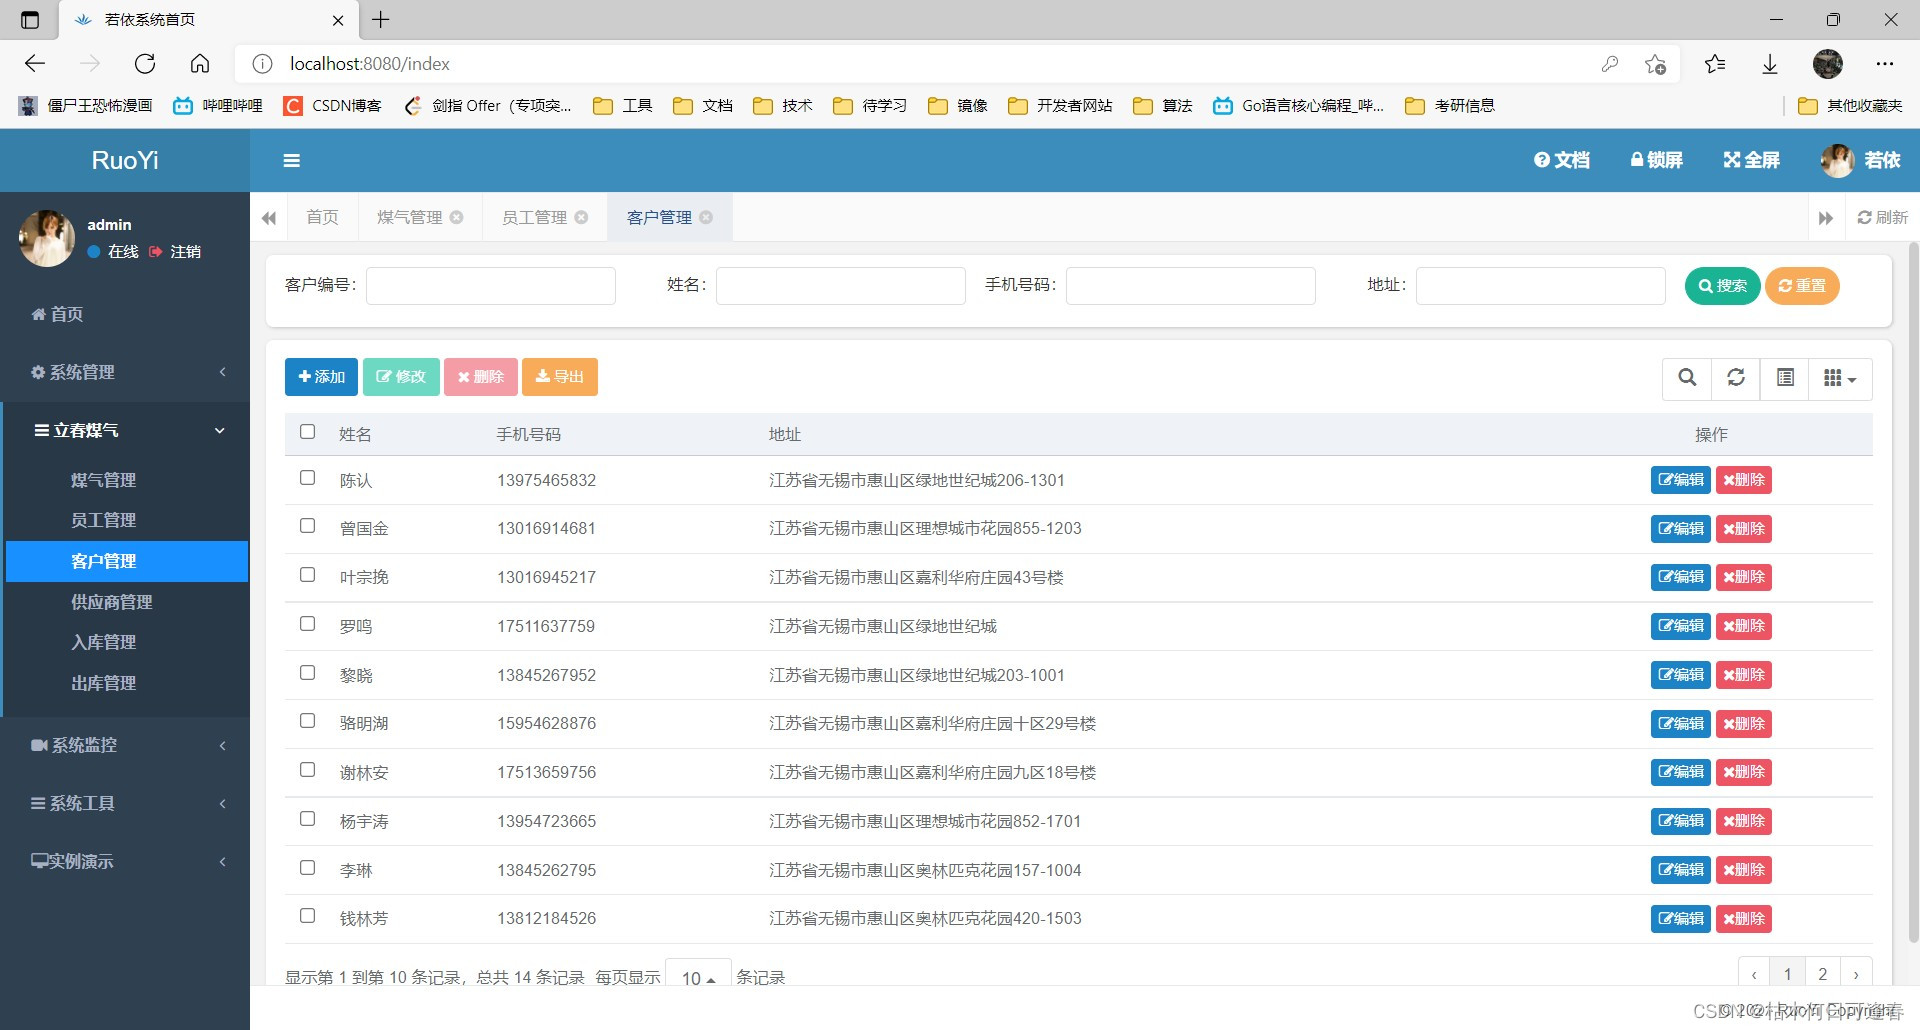Refresh the tab with the 刷新 button
The height and width of the screenshot is (1030, 1920).
(1883, 217)
